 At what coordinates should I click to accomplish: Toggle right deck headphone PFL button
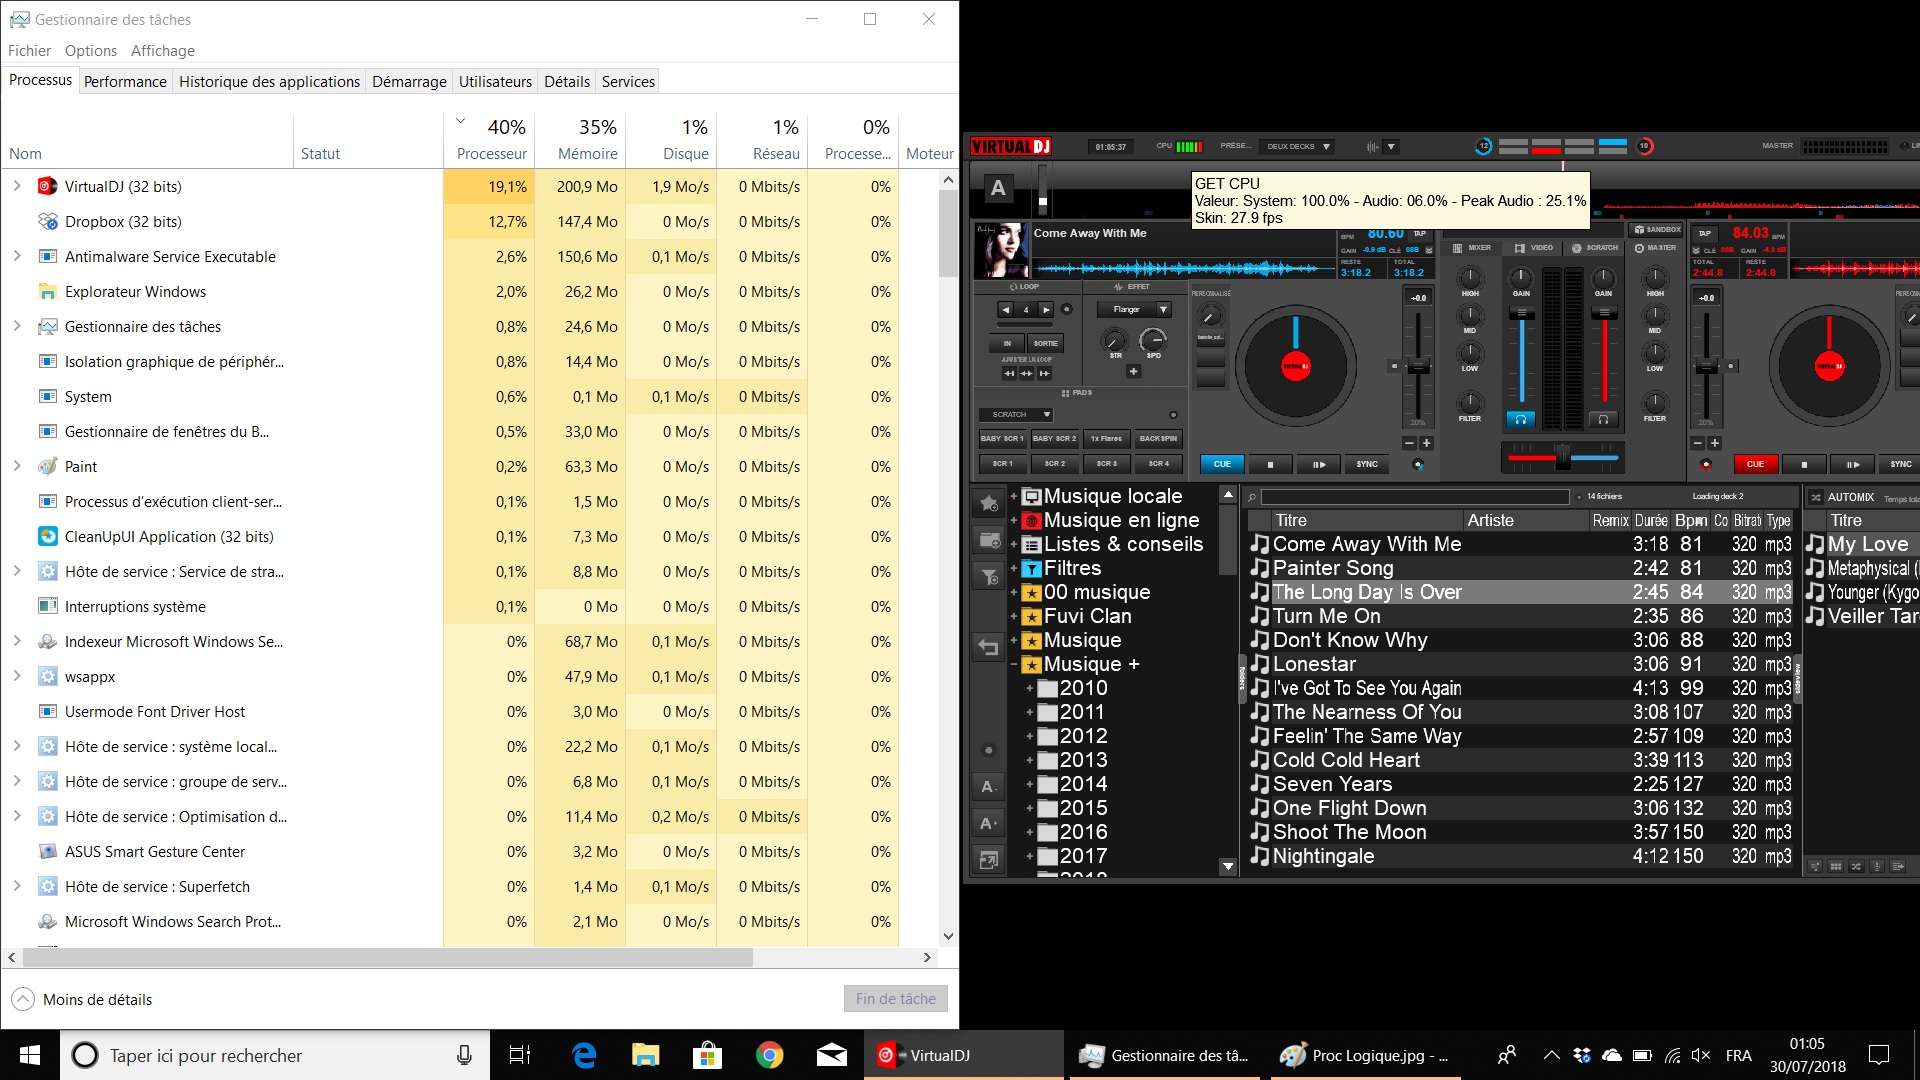(1603, 420)
